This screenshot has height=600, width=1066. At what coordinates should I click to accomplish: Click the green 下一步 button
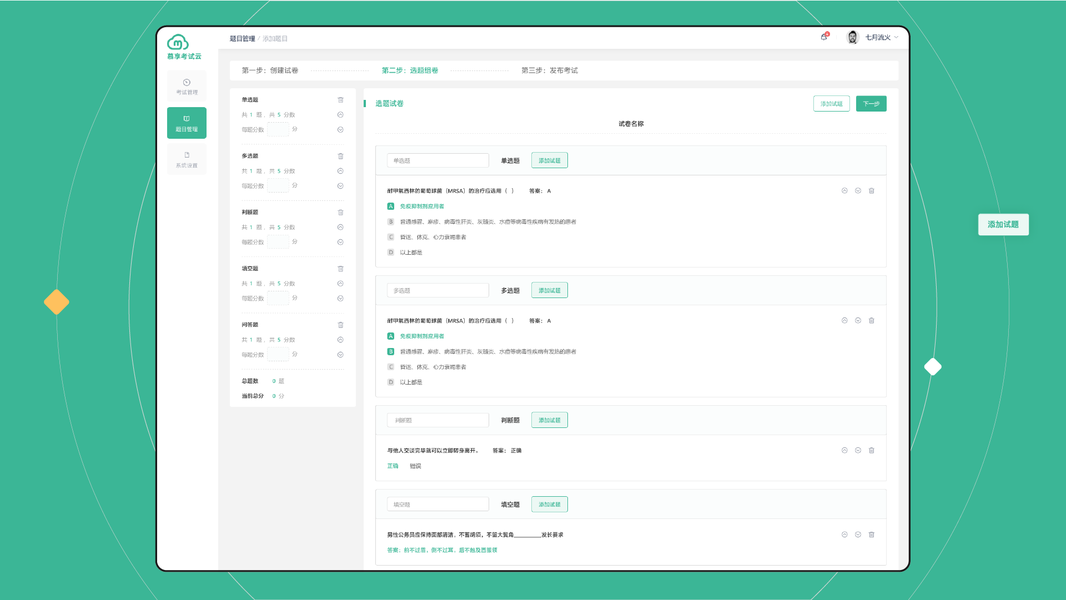[x=871, y=104]
